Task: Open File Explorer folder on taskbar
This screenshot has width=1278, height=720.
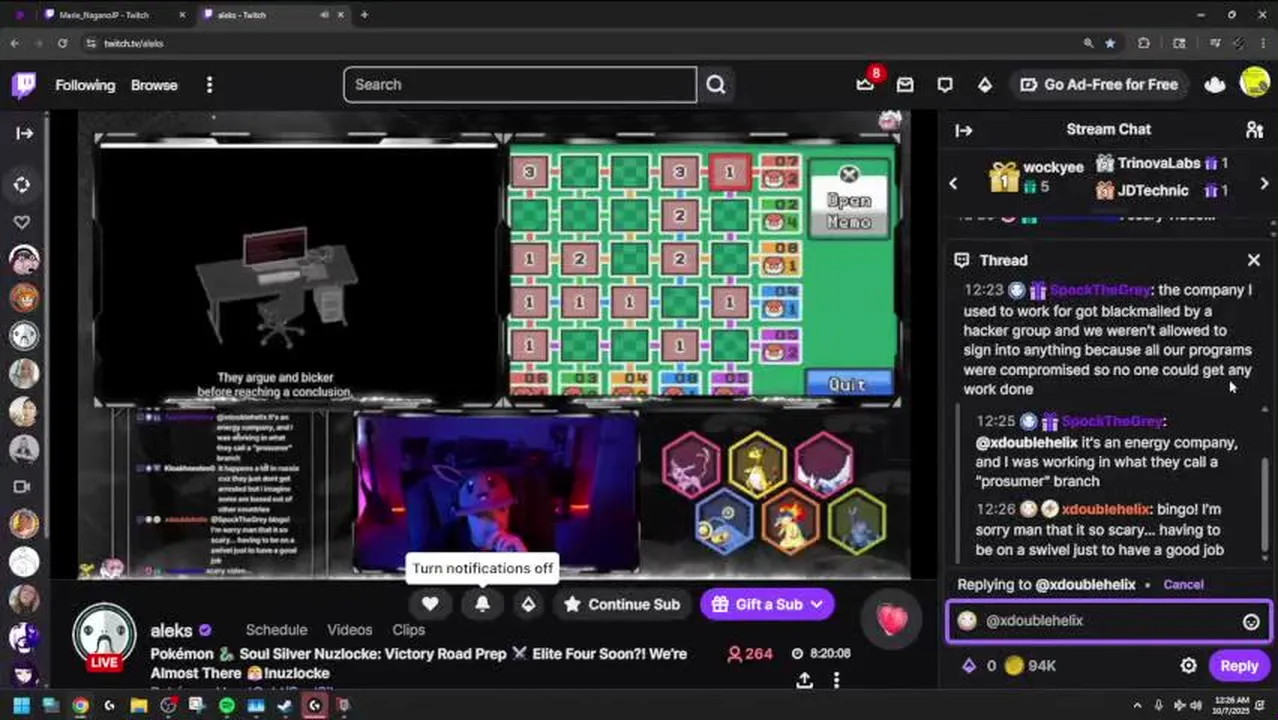Action: (x=139, y=705)
